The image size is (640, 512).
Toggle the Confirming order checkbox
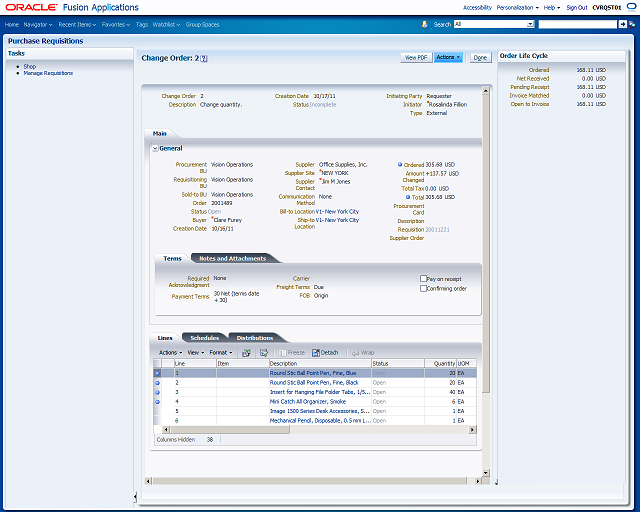(x=423, y=288)
